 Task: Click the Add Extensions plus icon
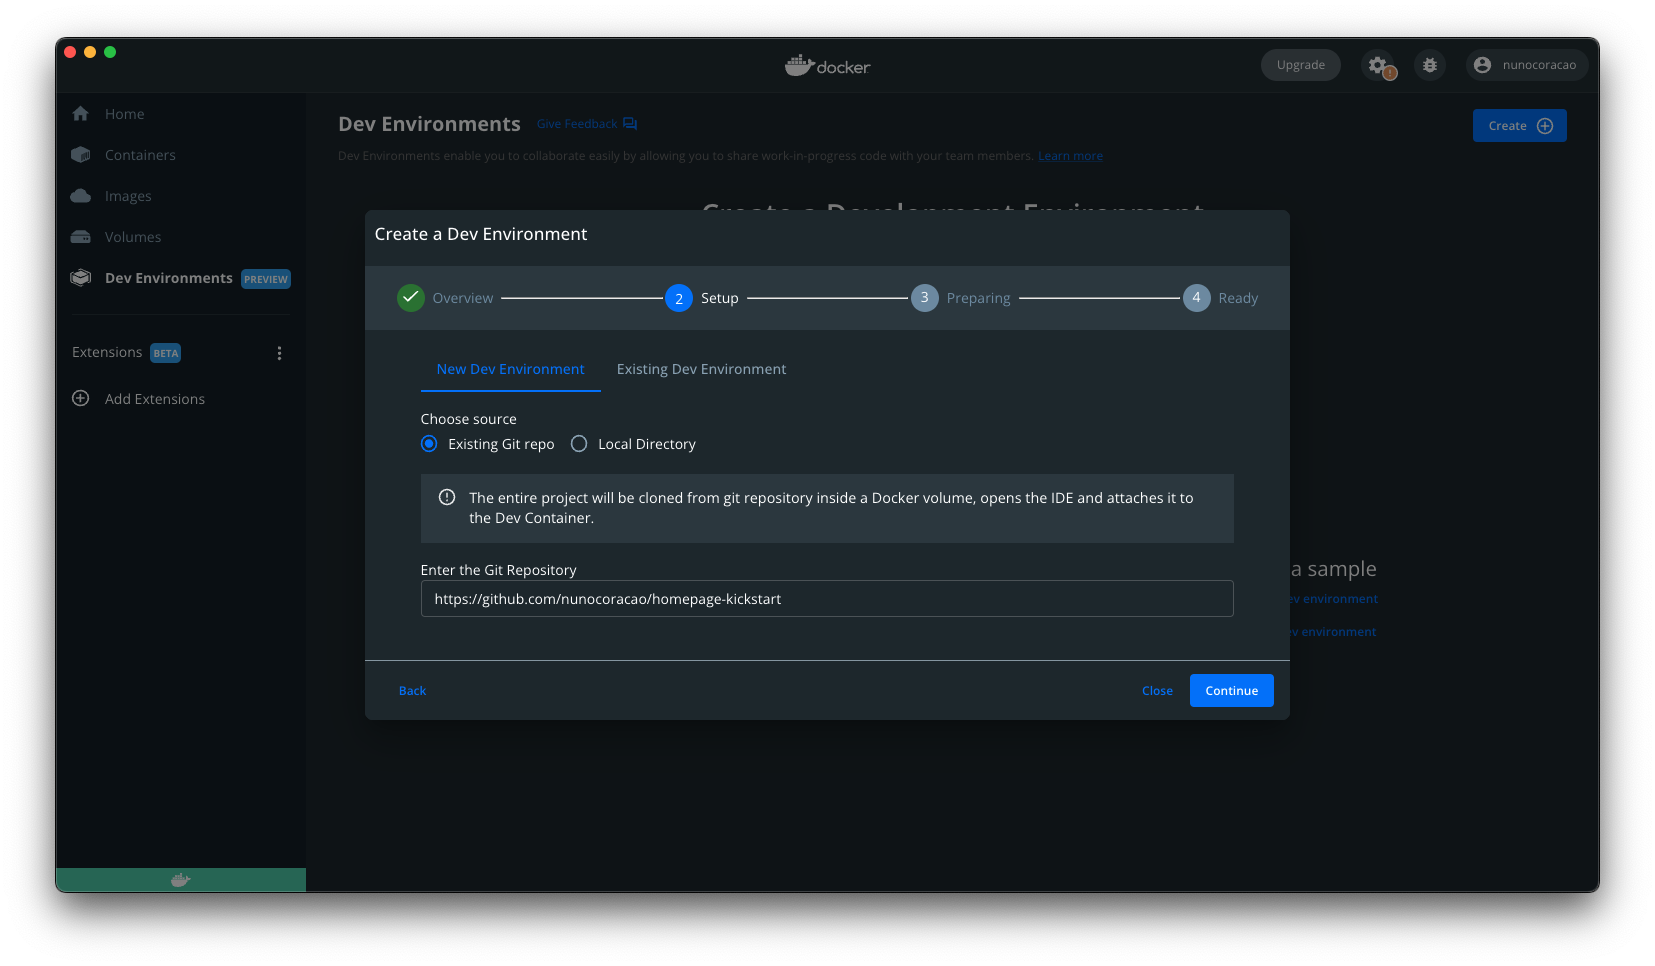click(x=81, y=398)
